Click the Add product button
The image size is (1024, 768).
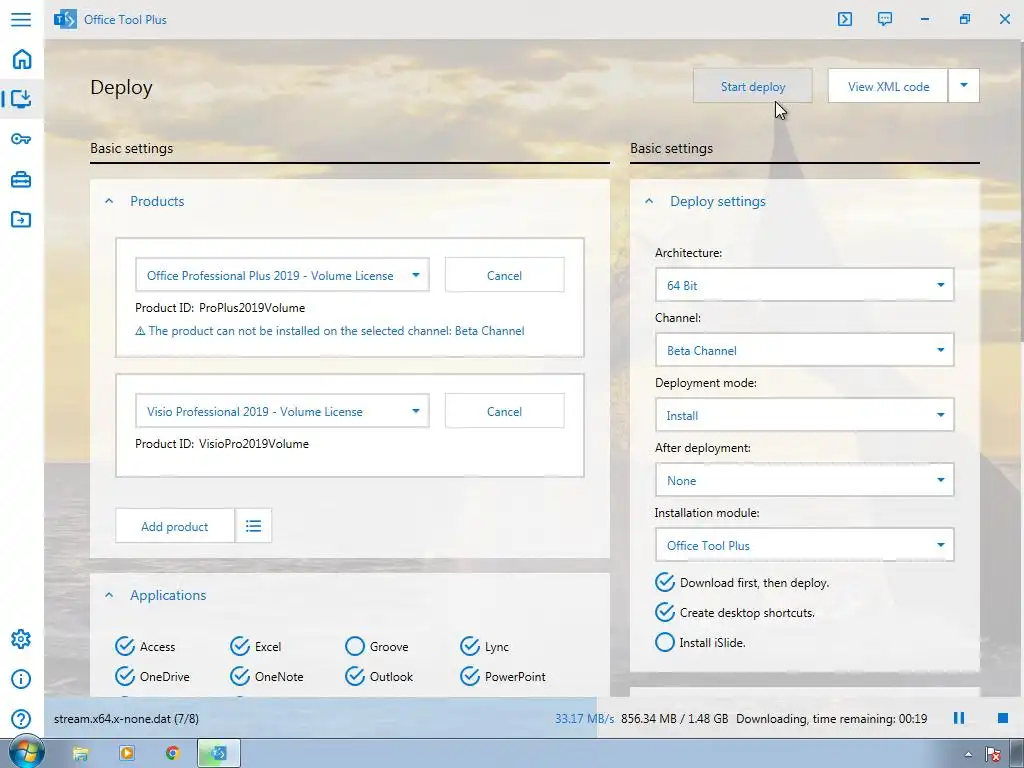175,526
